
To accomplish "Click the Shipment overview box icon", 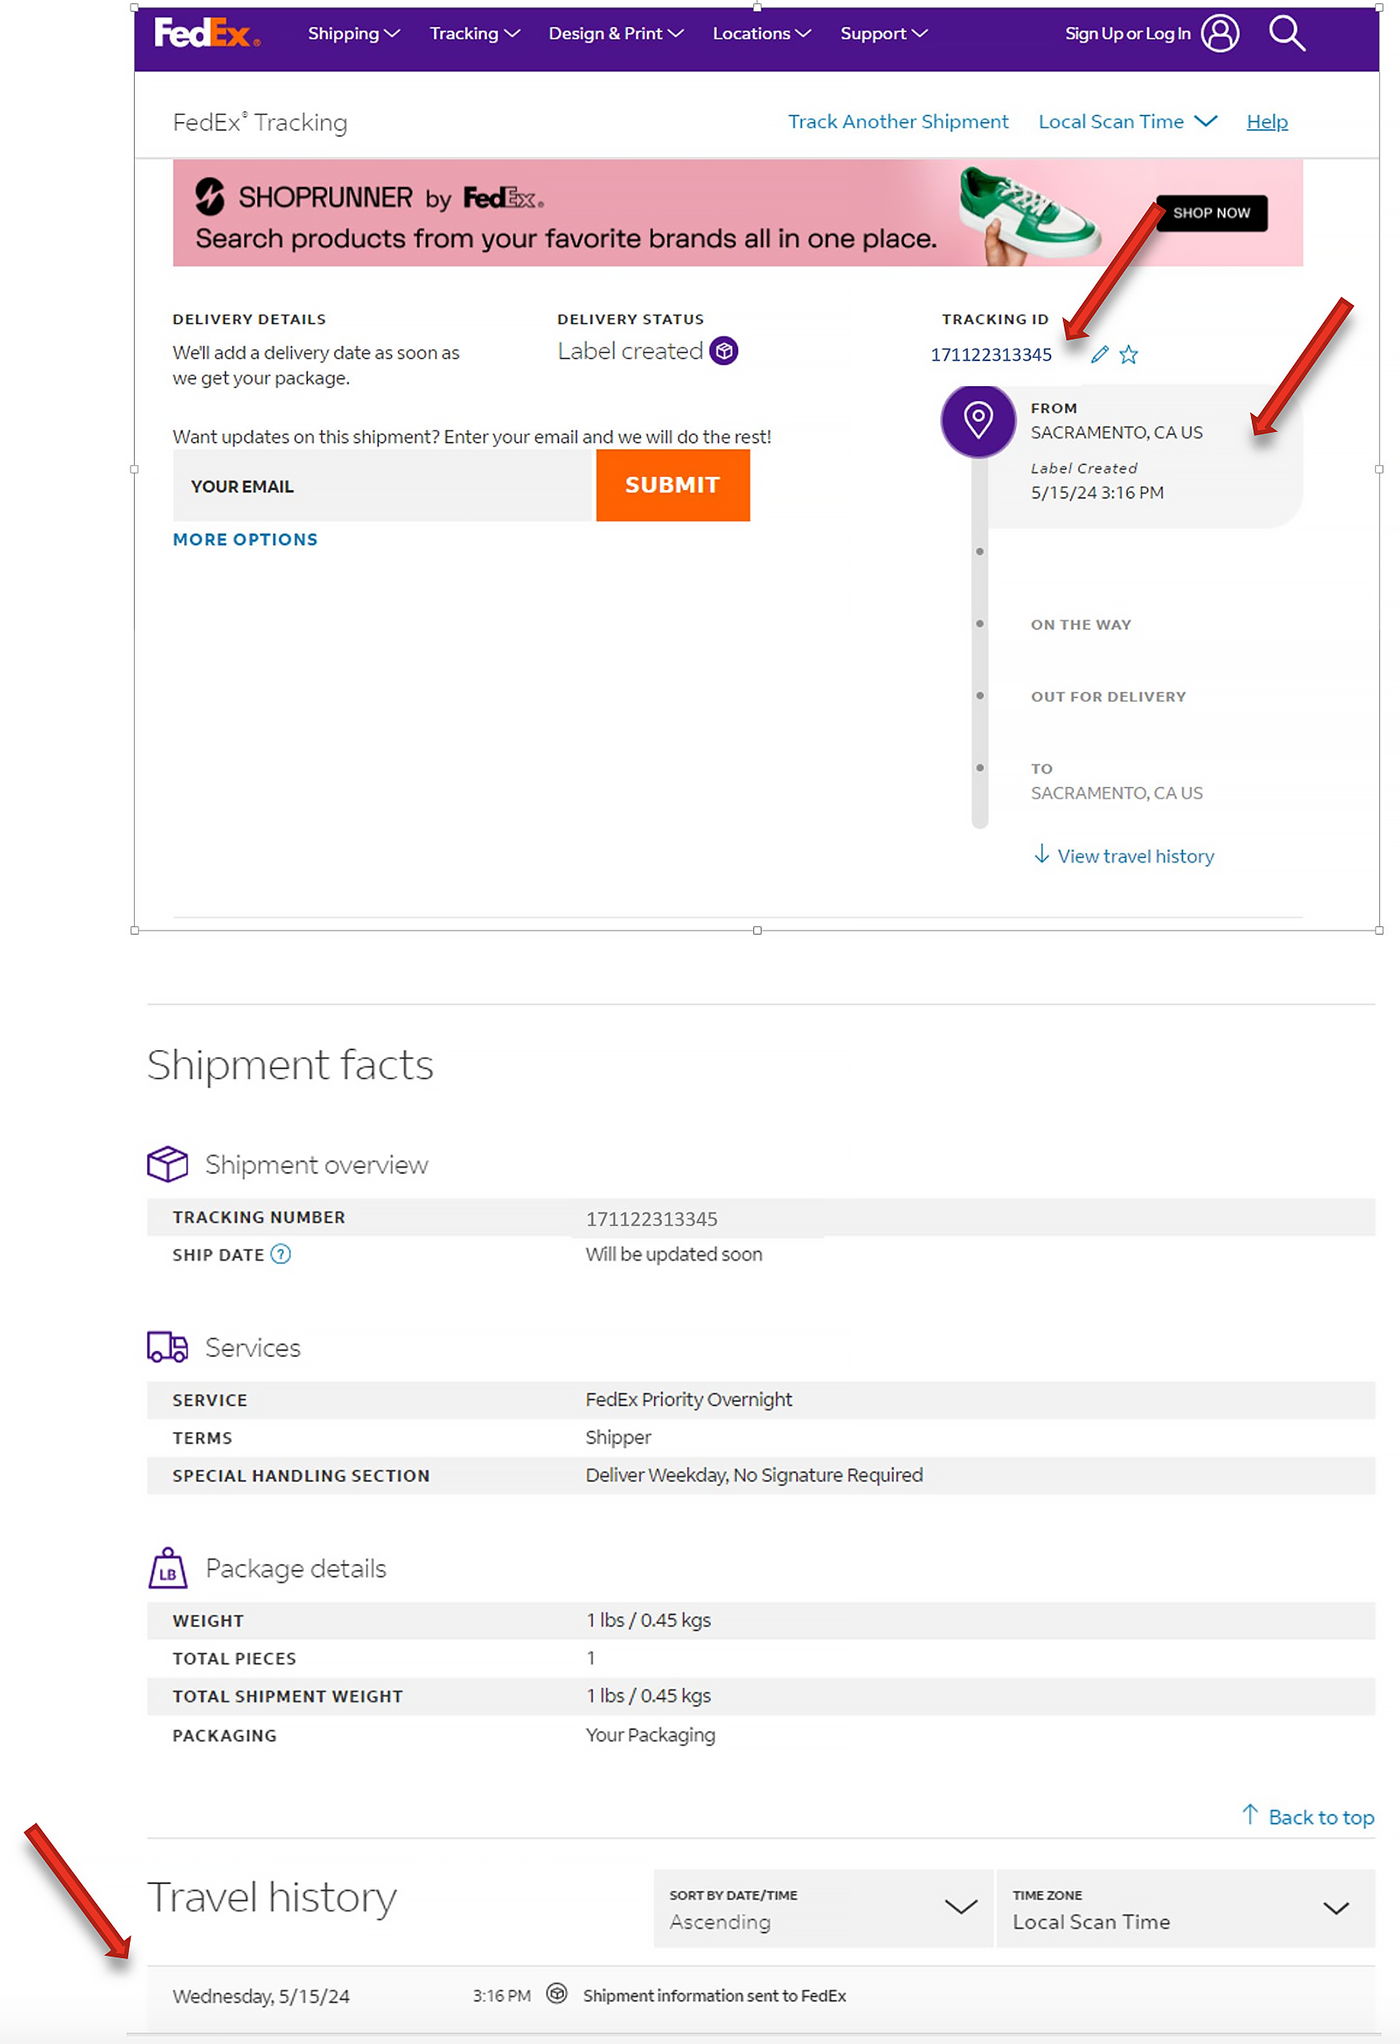I will point(167,1164).
